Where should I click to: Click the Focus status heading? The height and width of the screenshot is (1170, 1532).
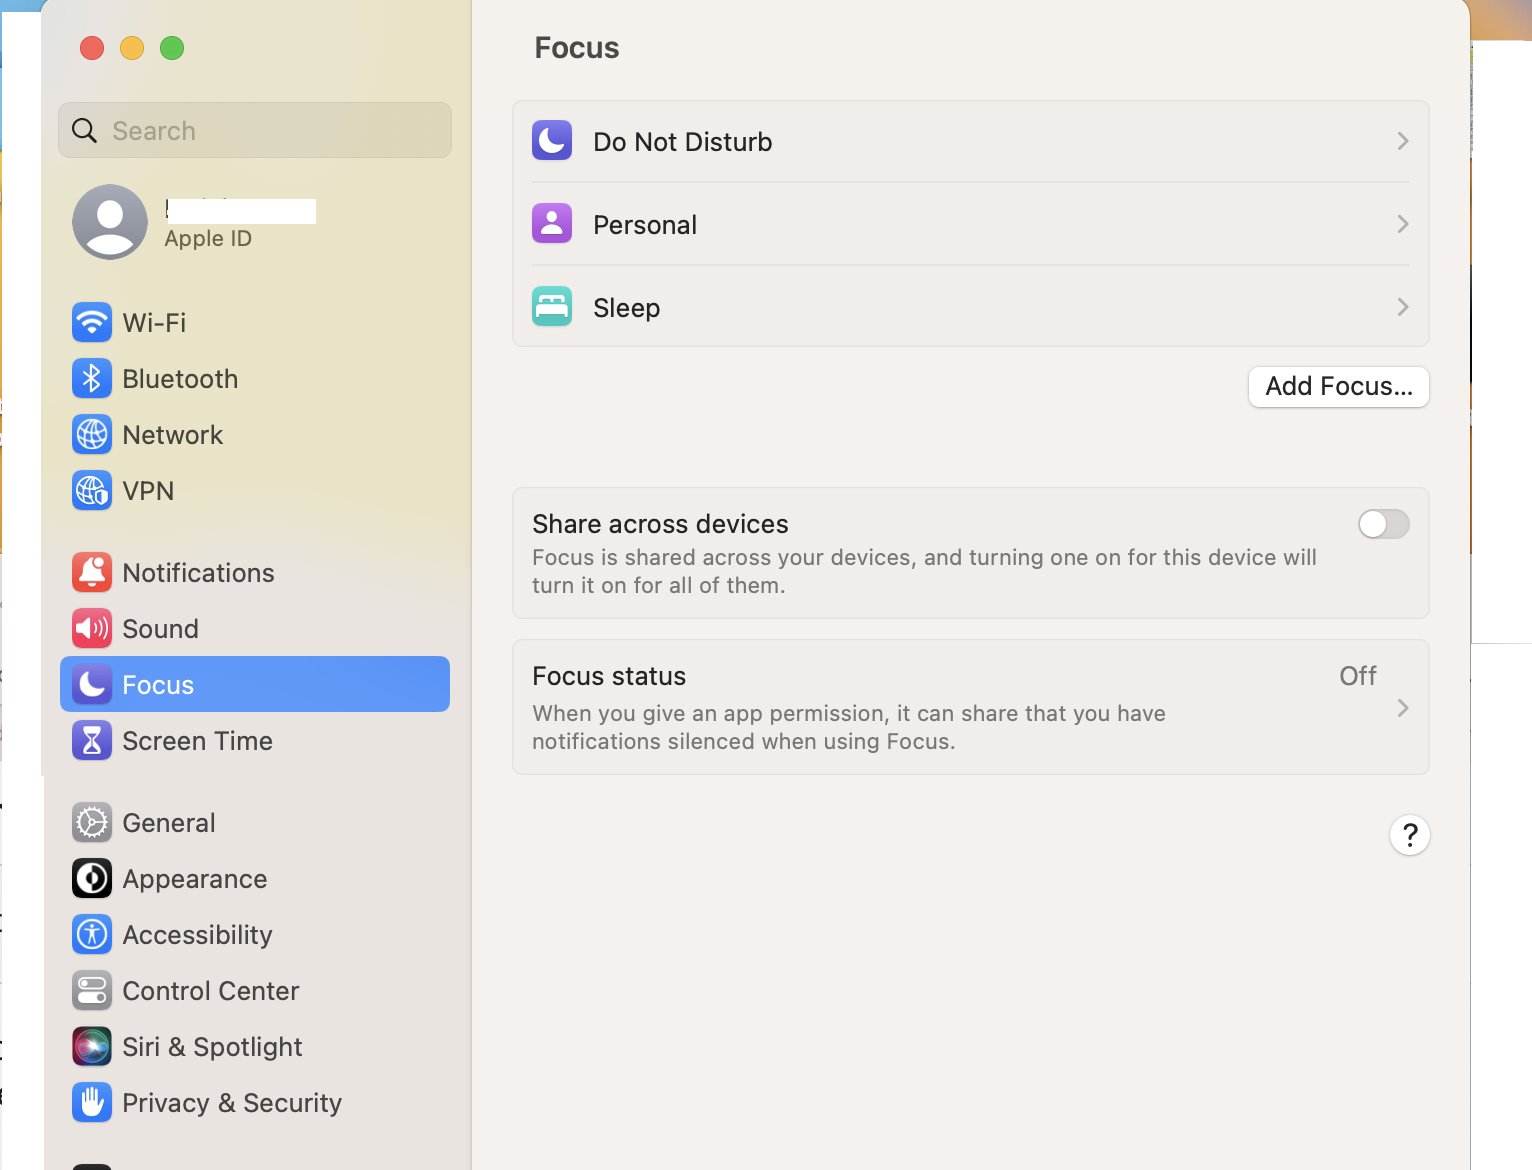point(609,676)
